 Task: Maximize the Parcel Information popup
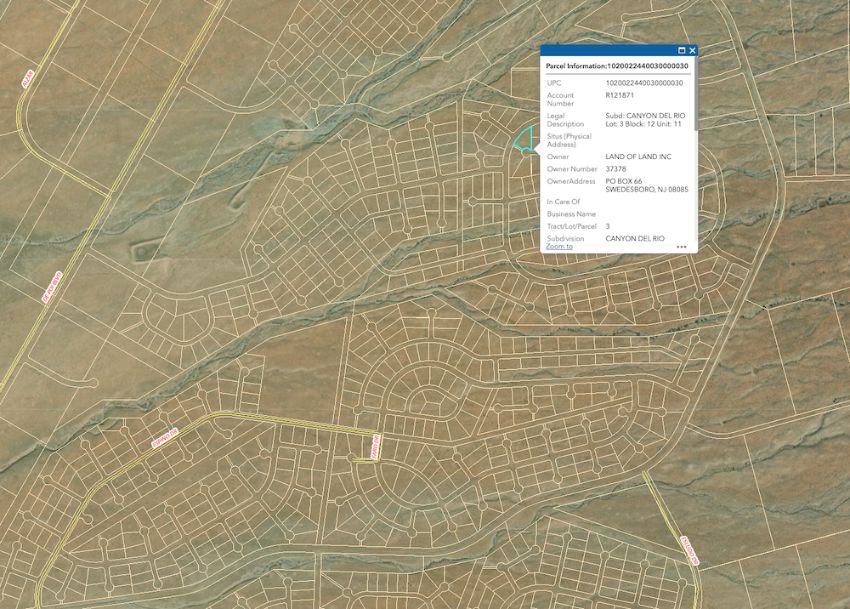[x=681, y=50]
